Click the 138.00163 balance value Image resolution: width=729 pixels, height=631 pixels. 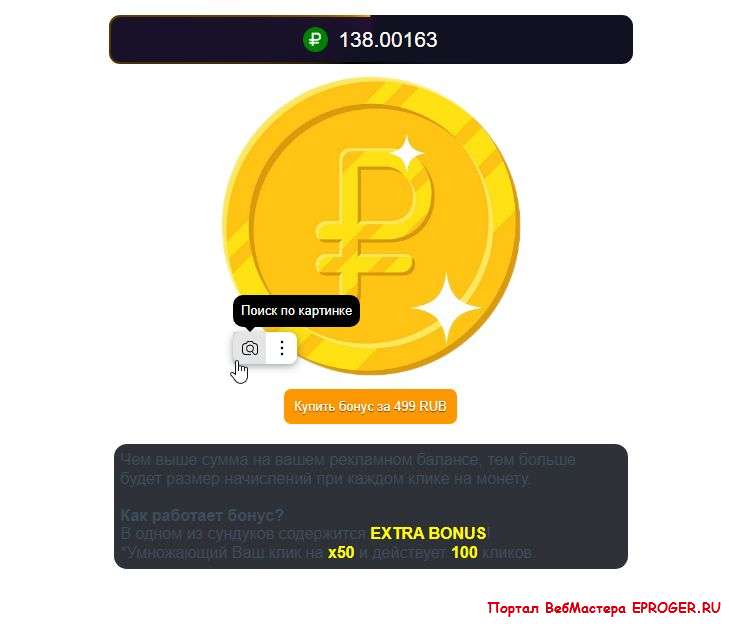388,40
